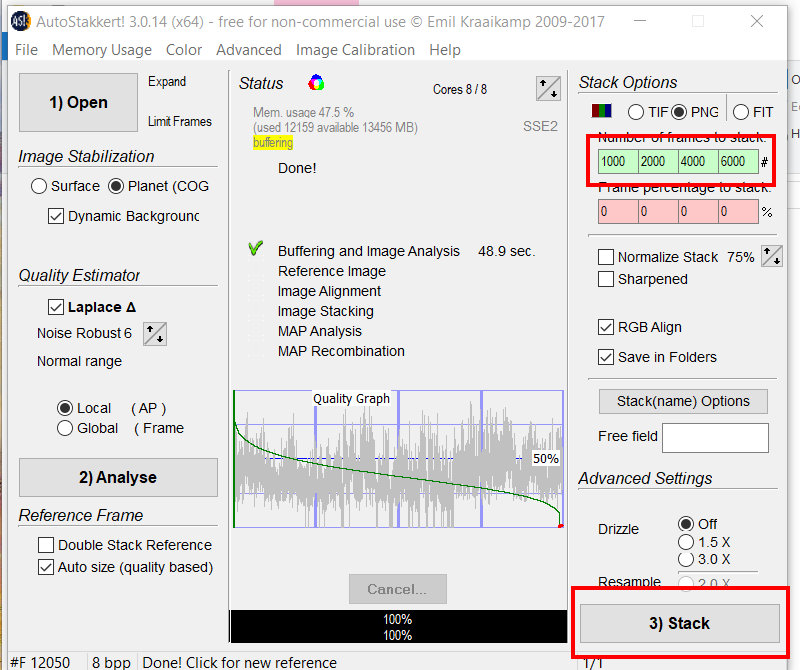This screenshot has width=800, height=670.
Task: Click the SSE2 label
Action: coord(540,127)
